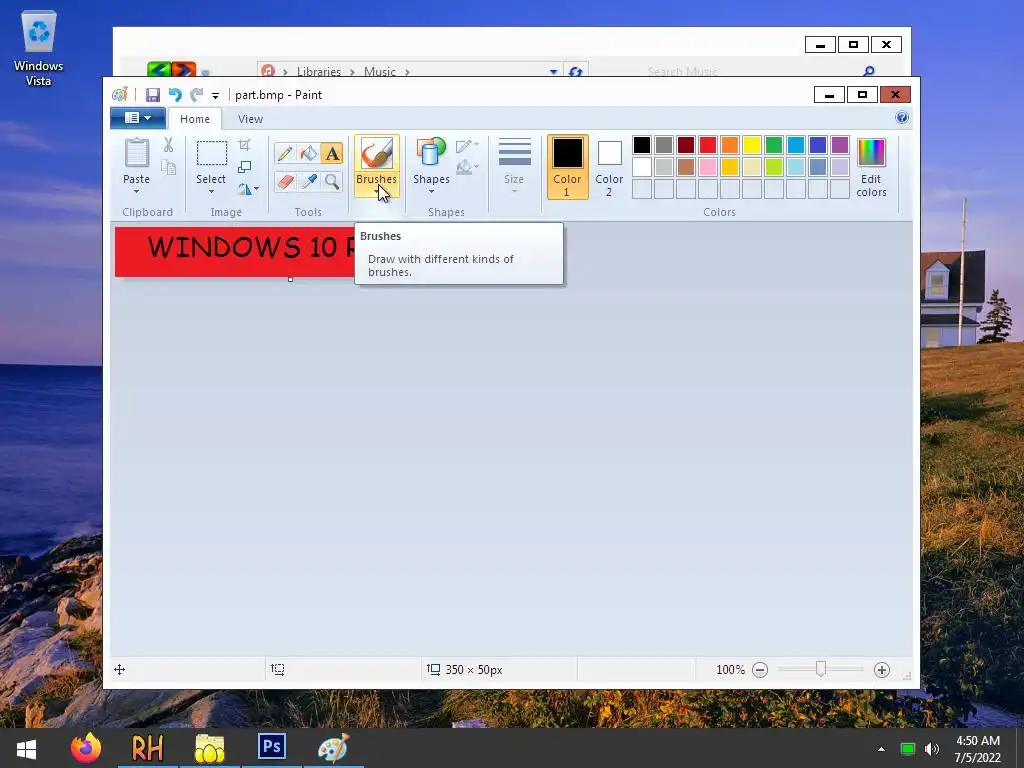Open the Select dropdown arrow
Screen dimensions: 1024x768
click(x=211, y=191)
